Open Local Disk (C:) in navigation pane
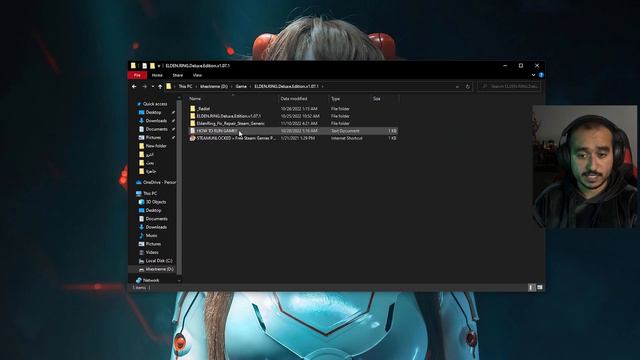 159,260
